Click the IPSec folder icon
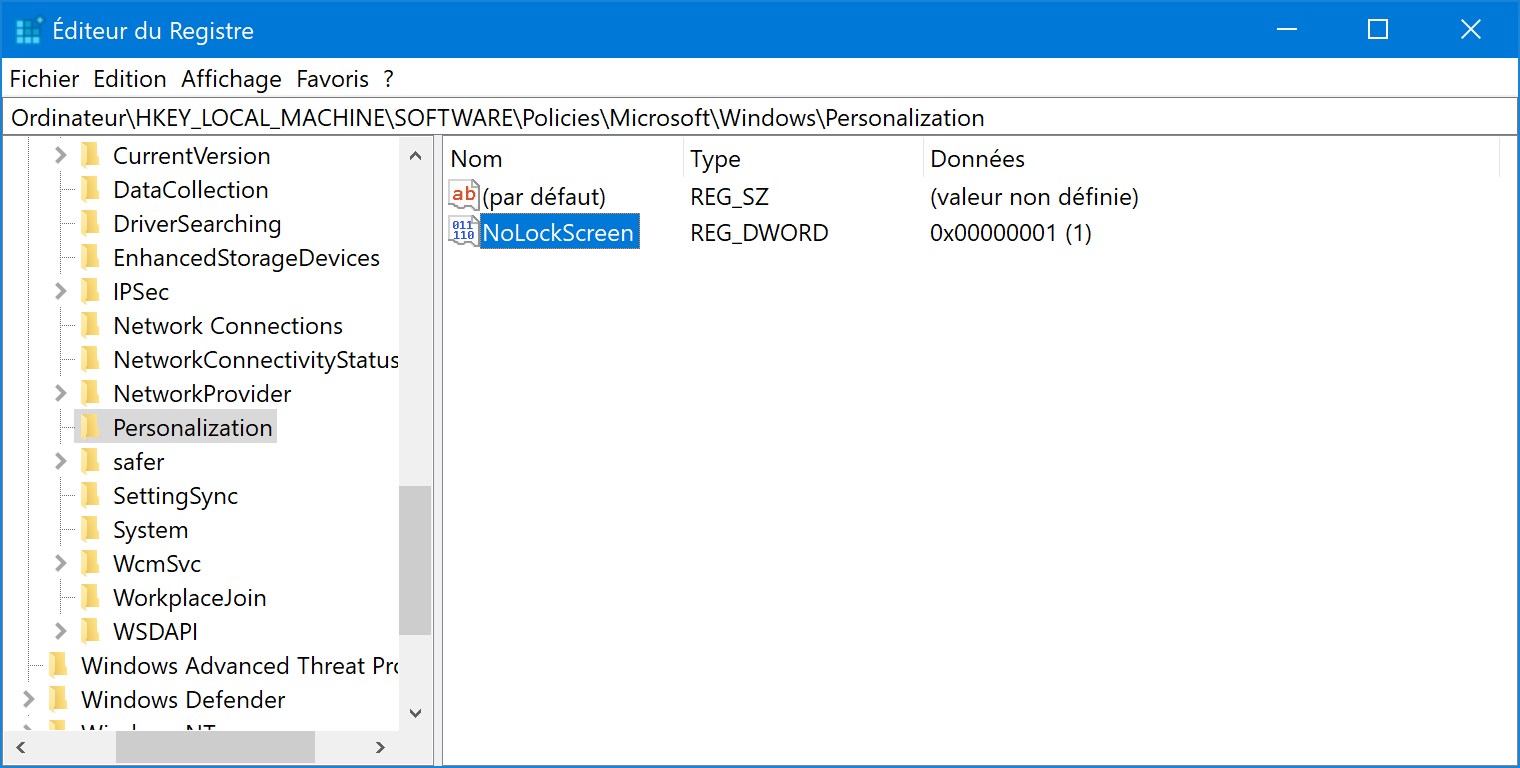The height and width of the screenshot is (768, 1520). click(x=90, y=291)
